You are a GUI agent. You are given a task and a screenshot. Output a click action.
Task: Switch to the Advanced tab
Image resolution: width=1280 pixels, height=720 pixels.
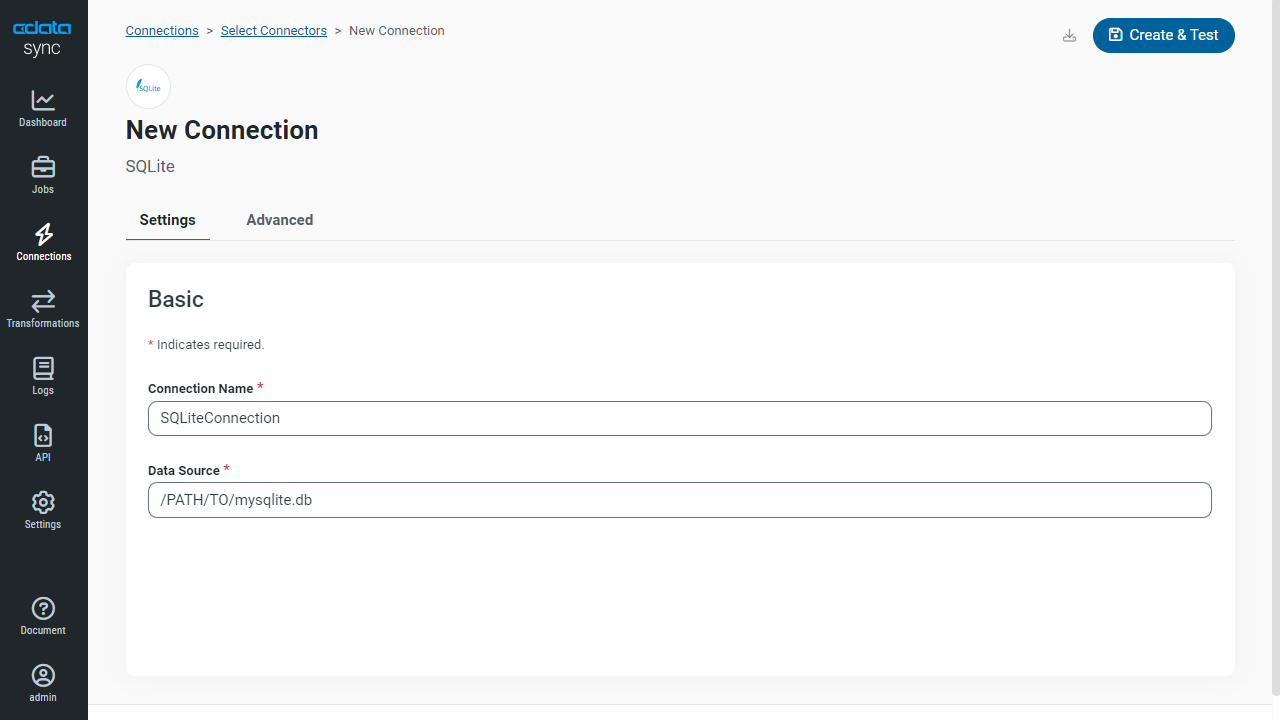tap(280, 220)
